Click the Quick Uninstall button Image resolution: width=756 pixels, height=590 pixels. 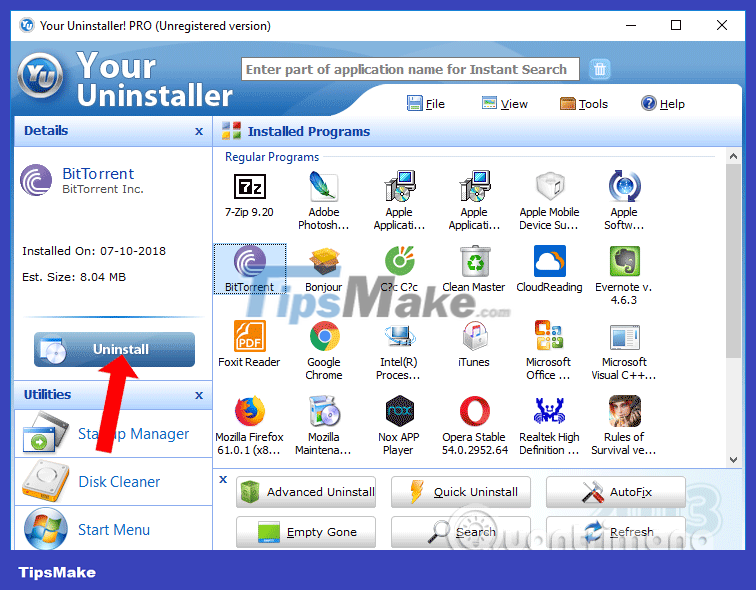coord(461,492)
